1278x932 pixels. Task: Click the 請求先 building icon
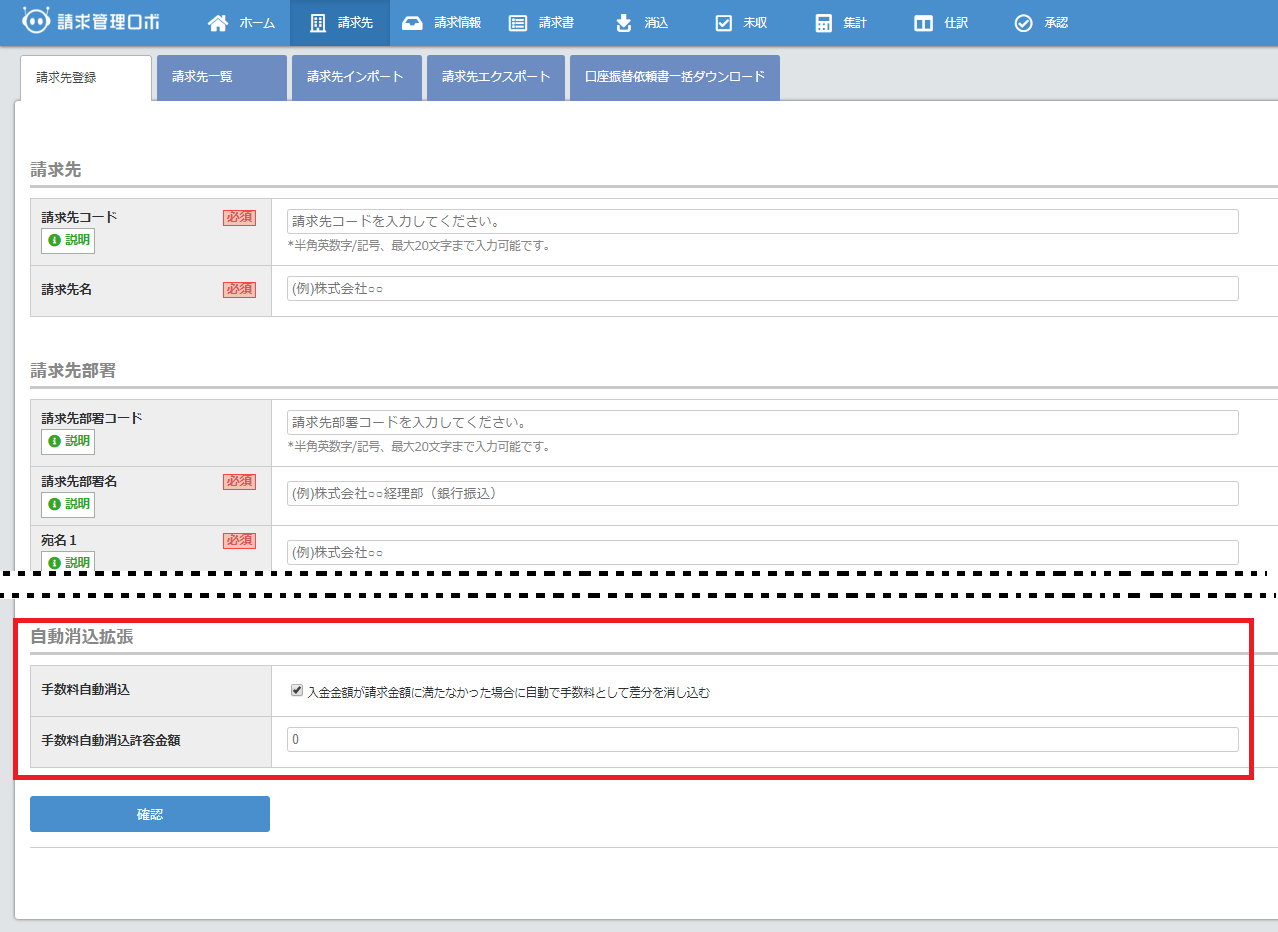point(318,23)
